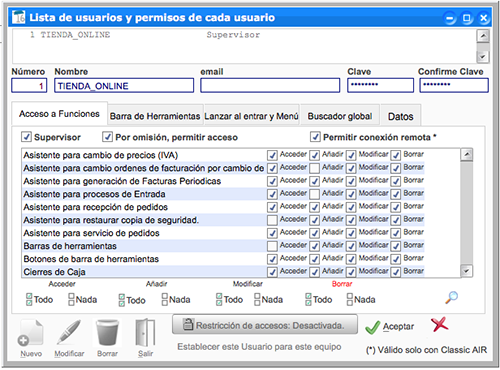Viewport: 500px width, 370px height.
Task: Click user list scrollbar down arrow
Action: point(483,56)
